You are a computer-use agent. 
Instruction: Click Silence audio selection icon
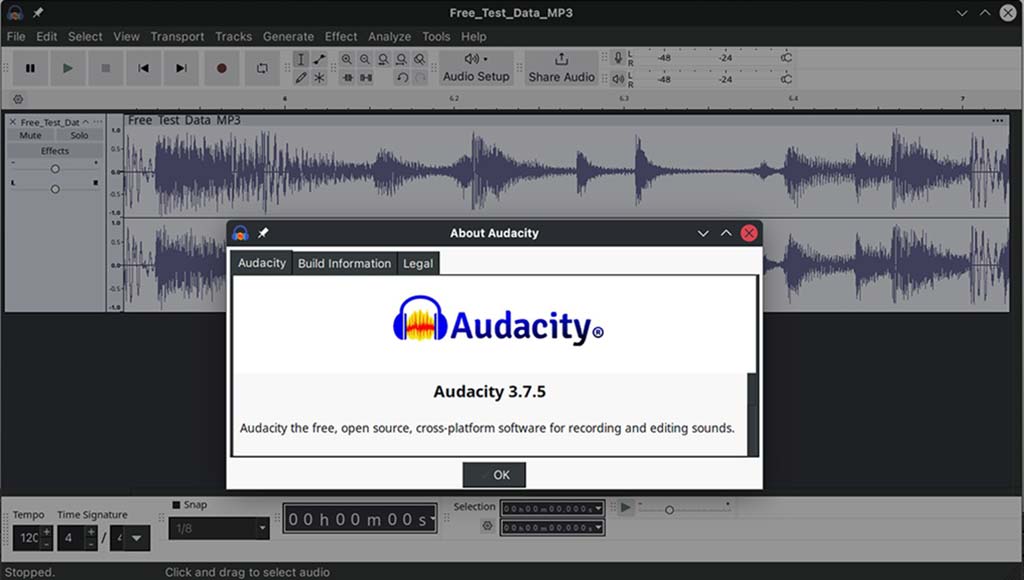tap(366, 78)
